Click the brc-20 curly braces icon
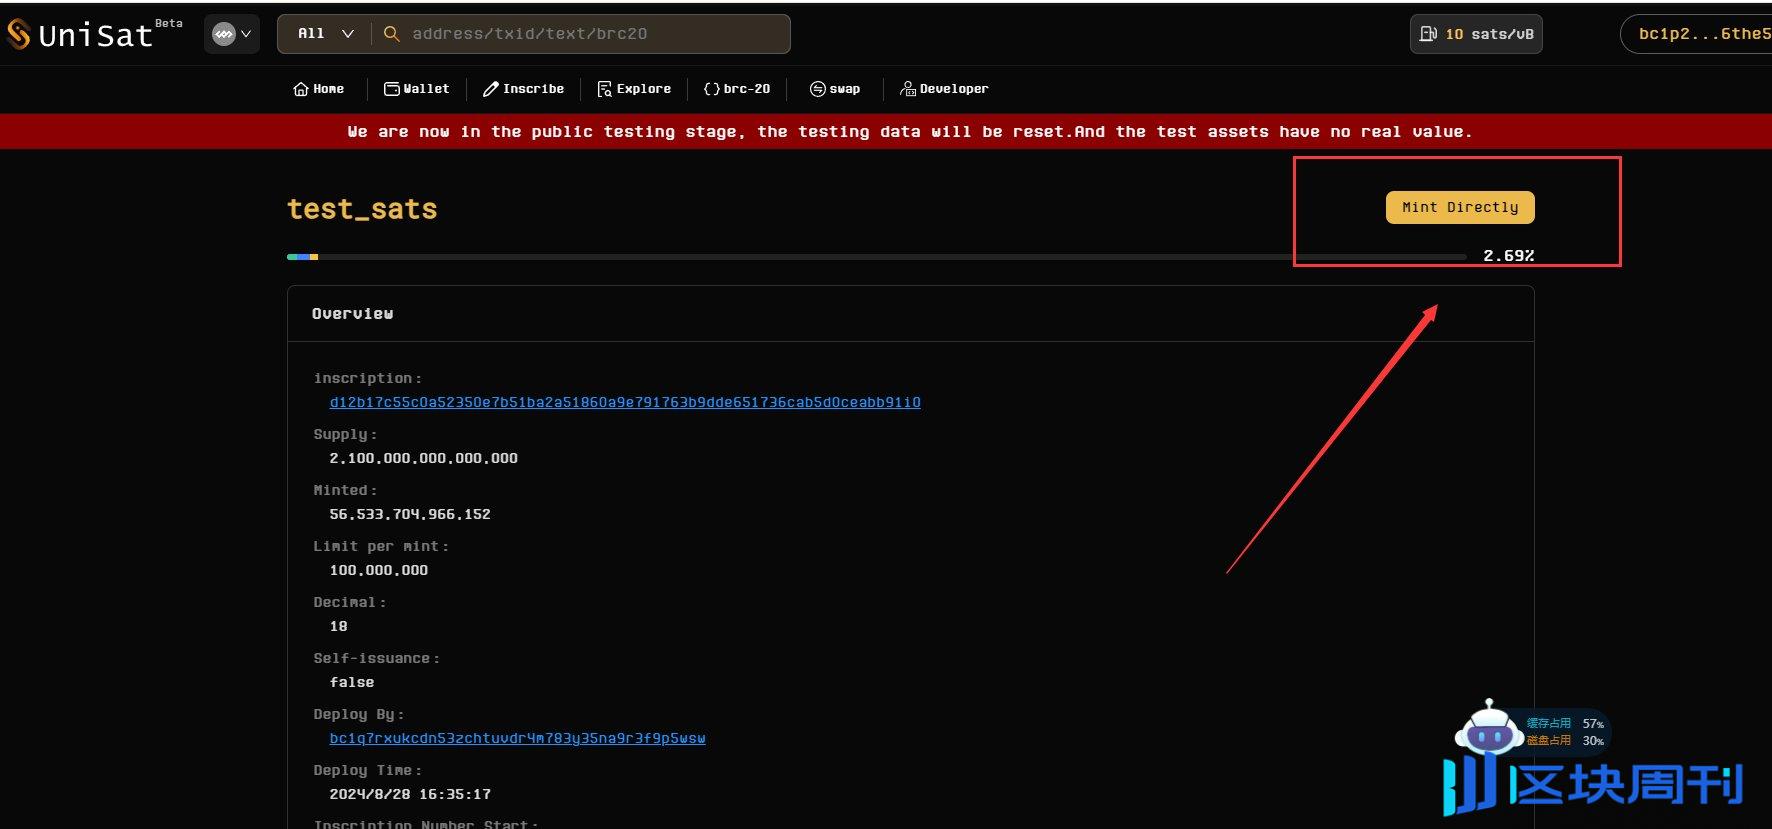1772x829 pixels. tap(711, 89)
